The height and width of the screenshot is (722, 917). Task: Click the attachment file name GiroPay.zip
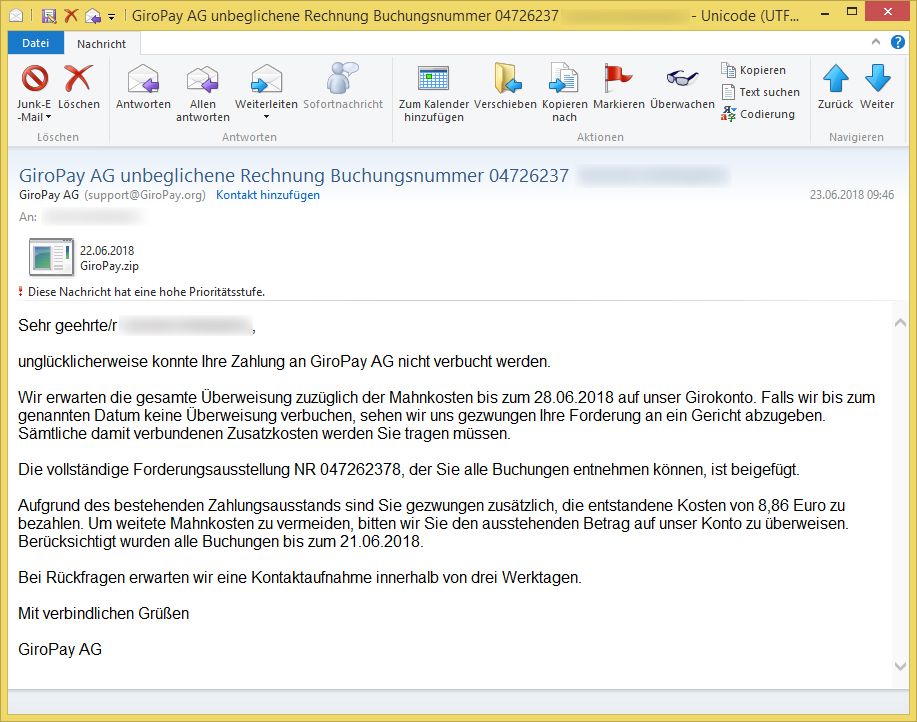[109, 266]
